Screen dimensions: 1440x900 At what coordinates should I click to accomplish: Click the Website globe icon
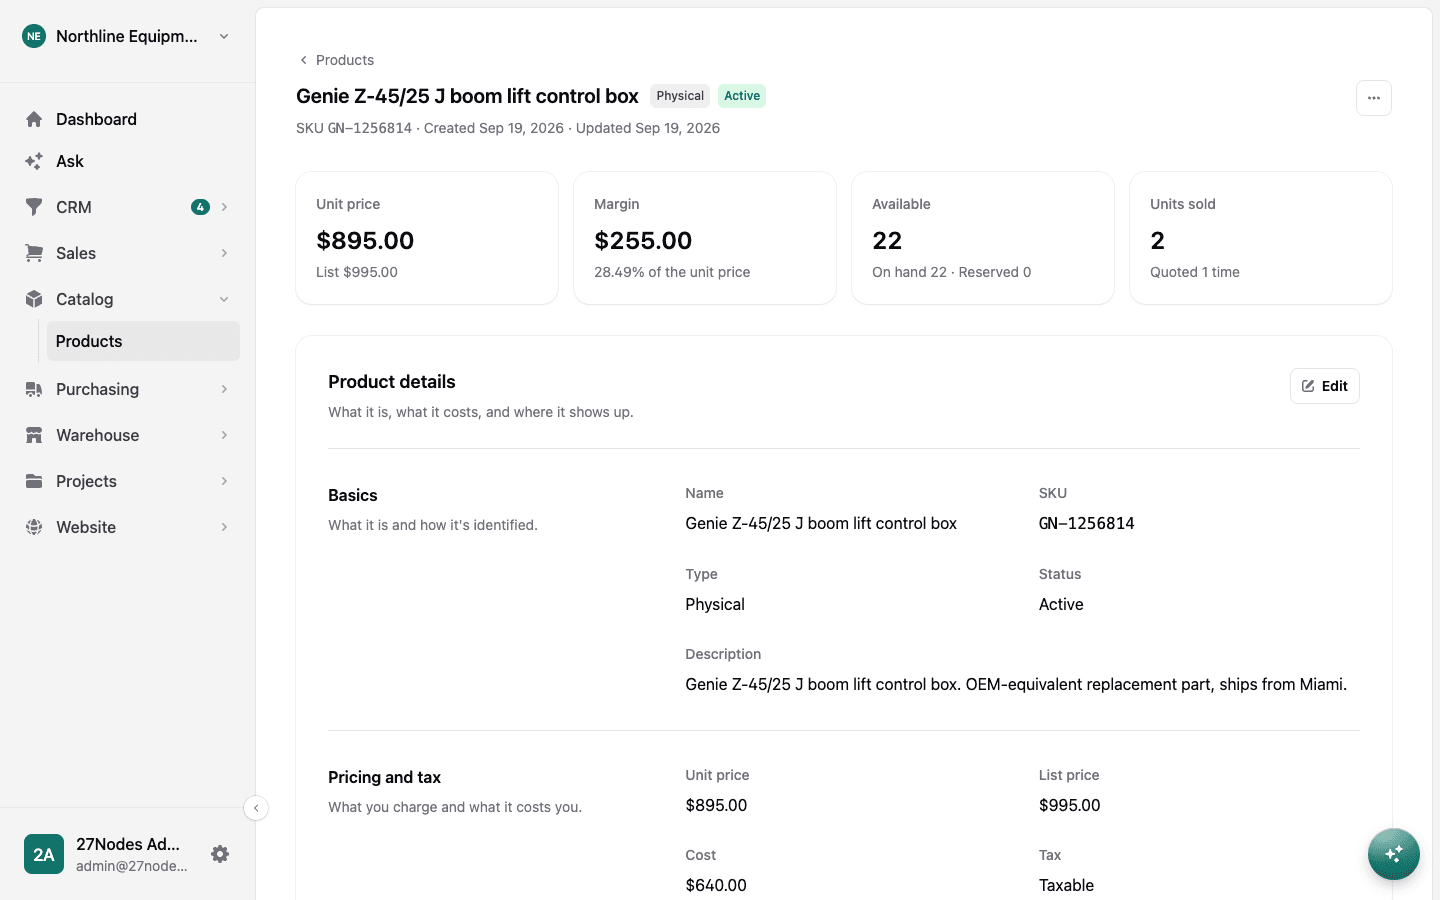pos(34,527)
